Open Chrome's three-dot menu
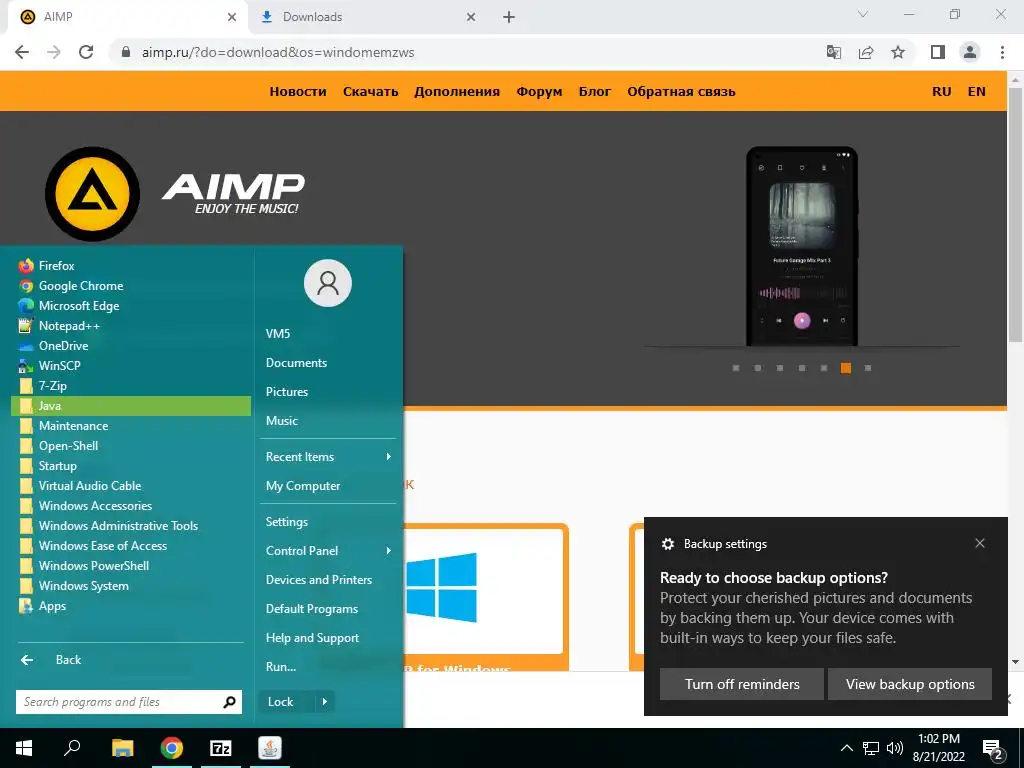This screenshot has height=768, width=1024. [x=1002, y=52]
